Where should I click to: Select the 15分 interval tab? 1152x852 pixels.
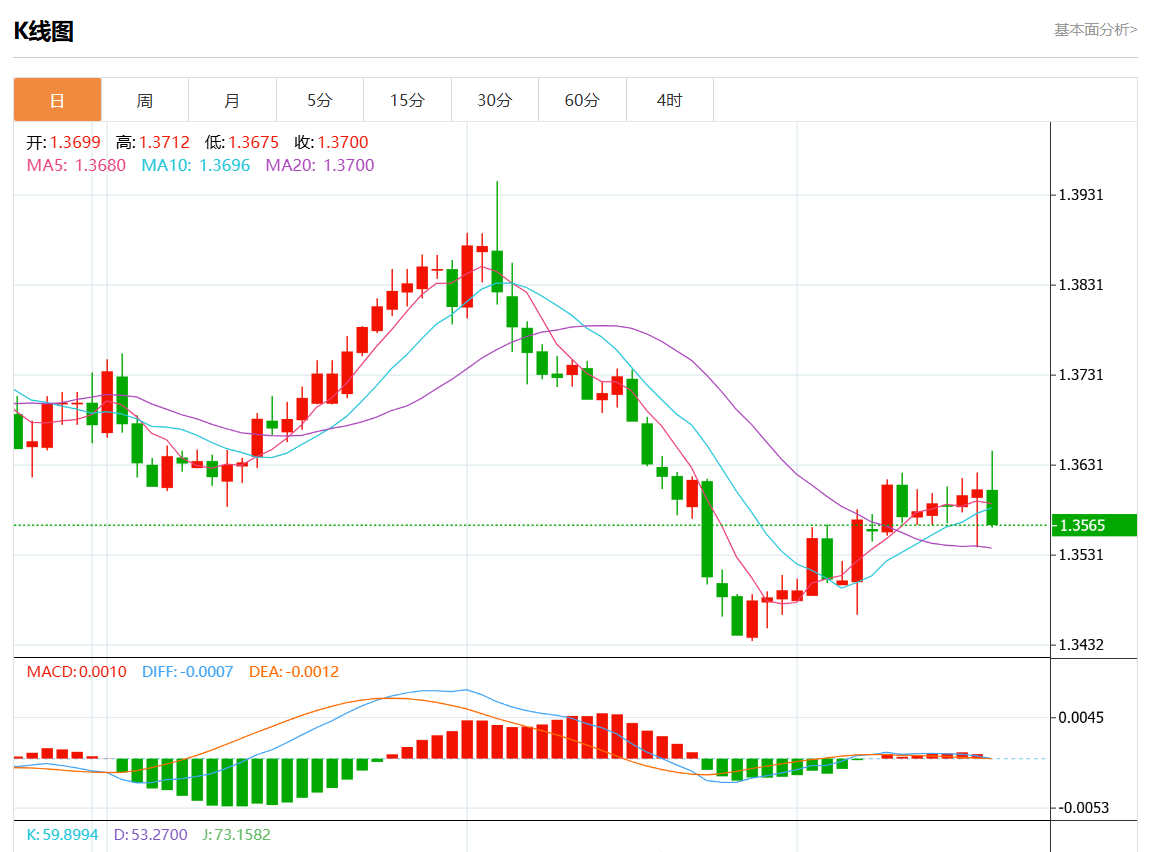coord(407,100)
